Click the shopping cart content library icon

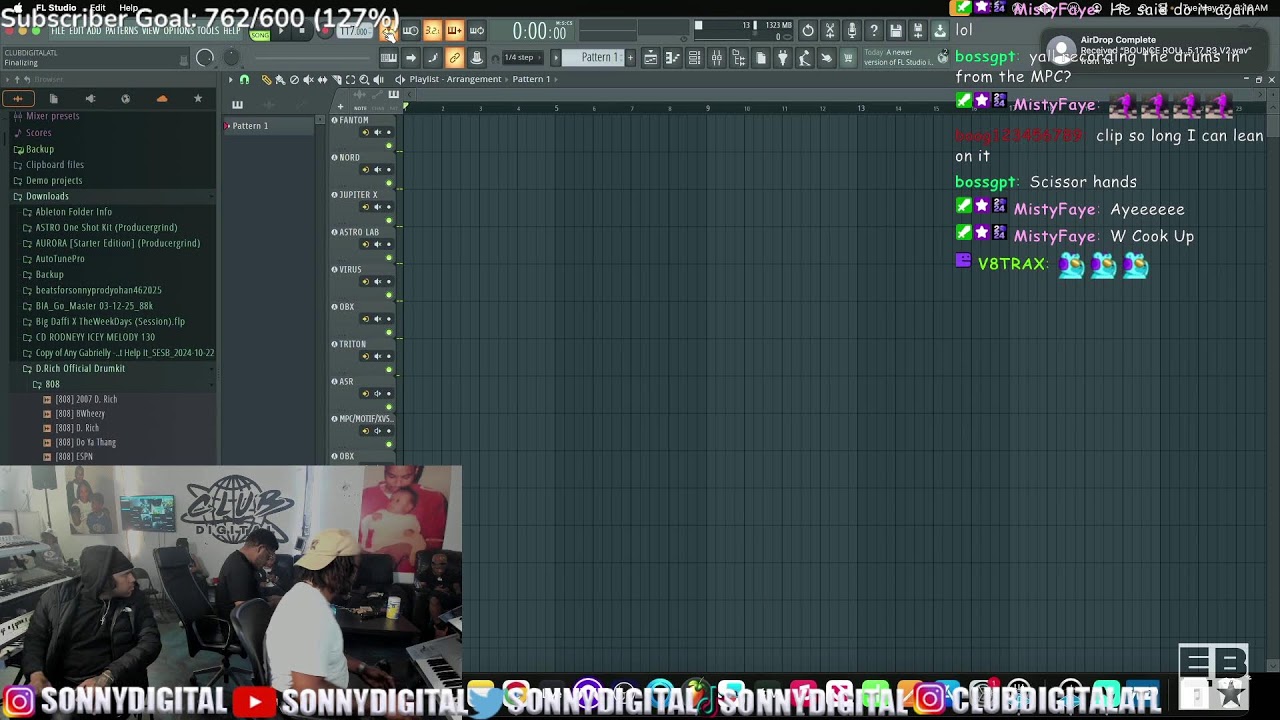coord(848,58)
